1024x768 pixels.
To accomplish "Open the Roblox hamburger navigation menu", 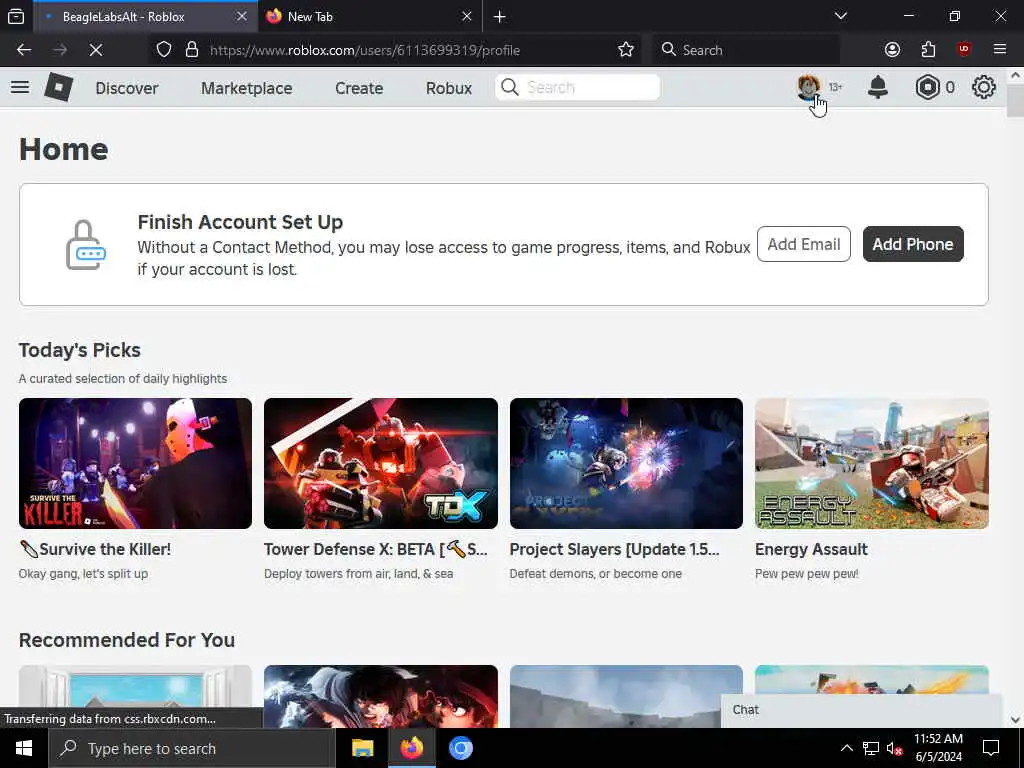I will pos(20,87).
